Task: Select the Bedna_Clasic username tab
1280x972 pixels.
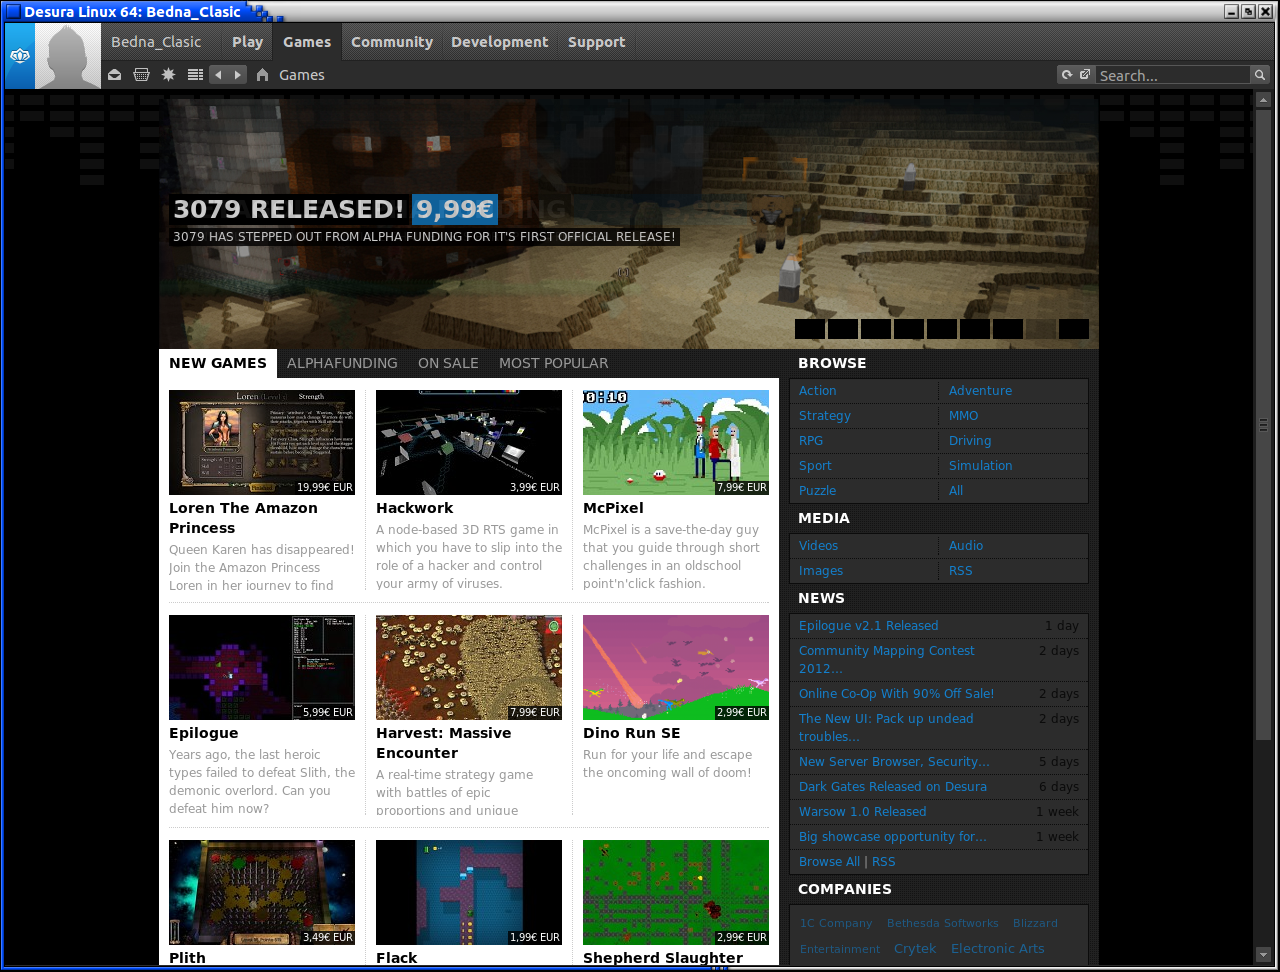Action: 156,42
